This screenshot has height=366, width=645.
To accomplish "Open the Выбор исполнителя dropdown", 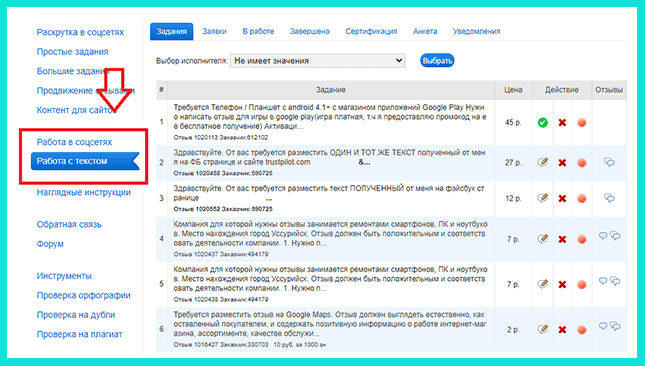I will coord(318,60).
